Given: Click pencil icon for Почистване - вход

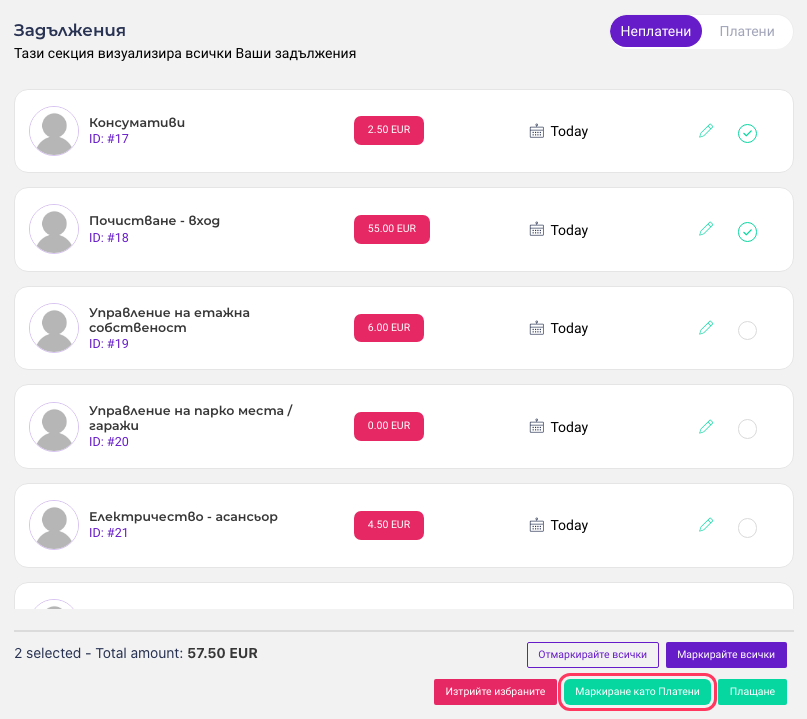Looking at the screenshot, I should pyautogui.click(x=706, y=229).
